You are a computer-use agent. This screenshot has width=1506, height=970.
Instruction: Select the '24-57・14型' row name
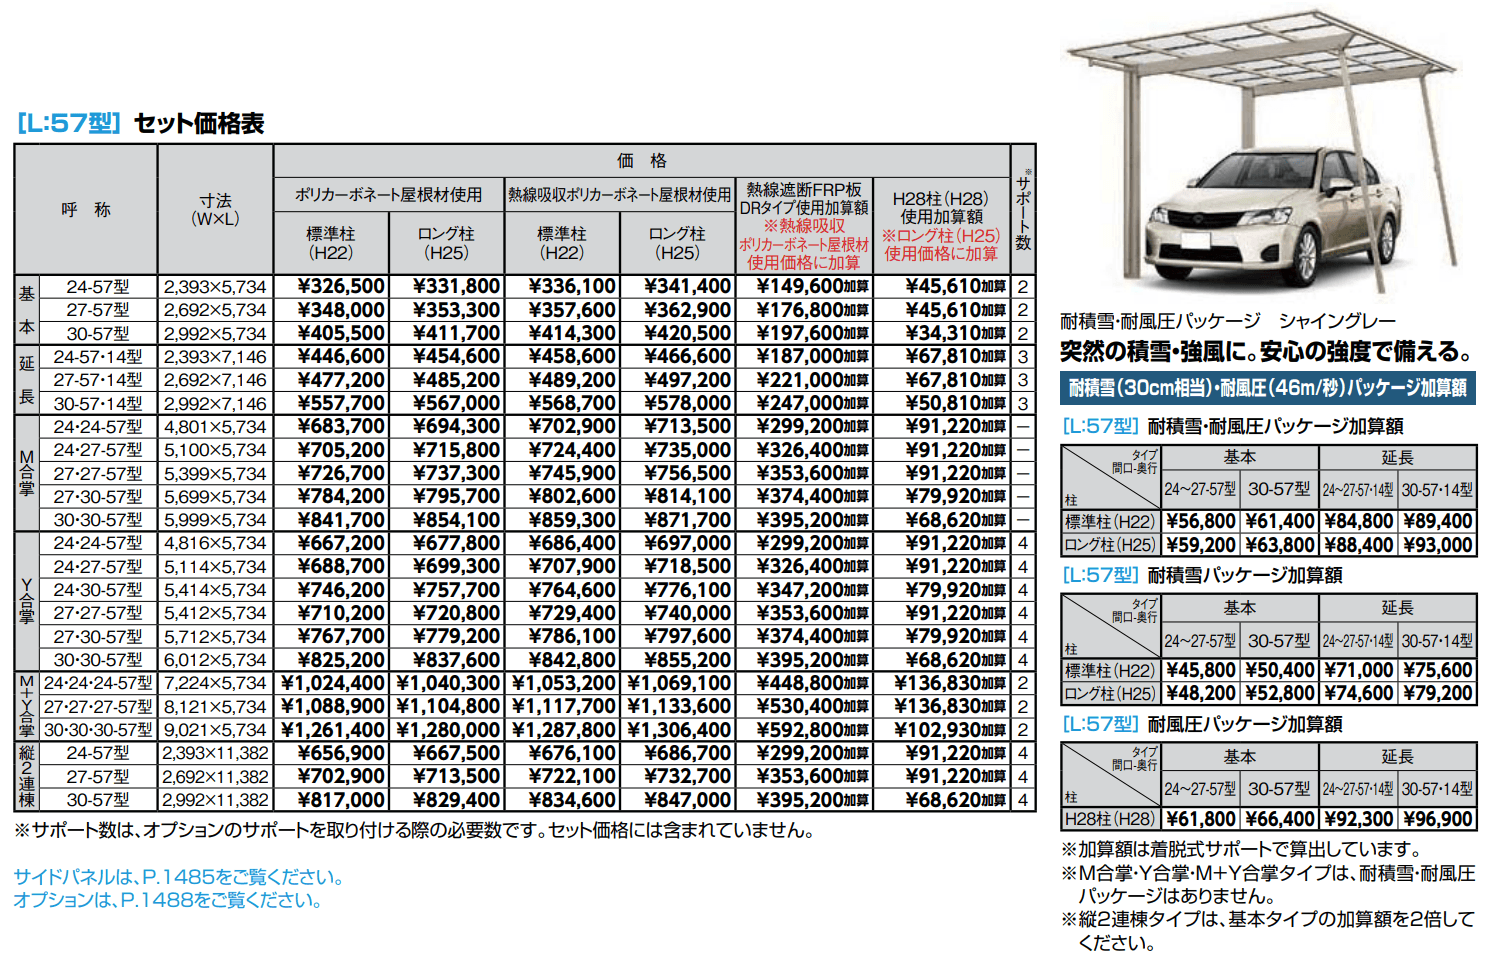98,357
